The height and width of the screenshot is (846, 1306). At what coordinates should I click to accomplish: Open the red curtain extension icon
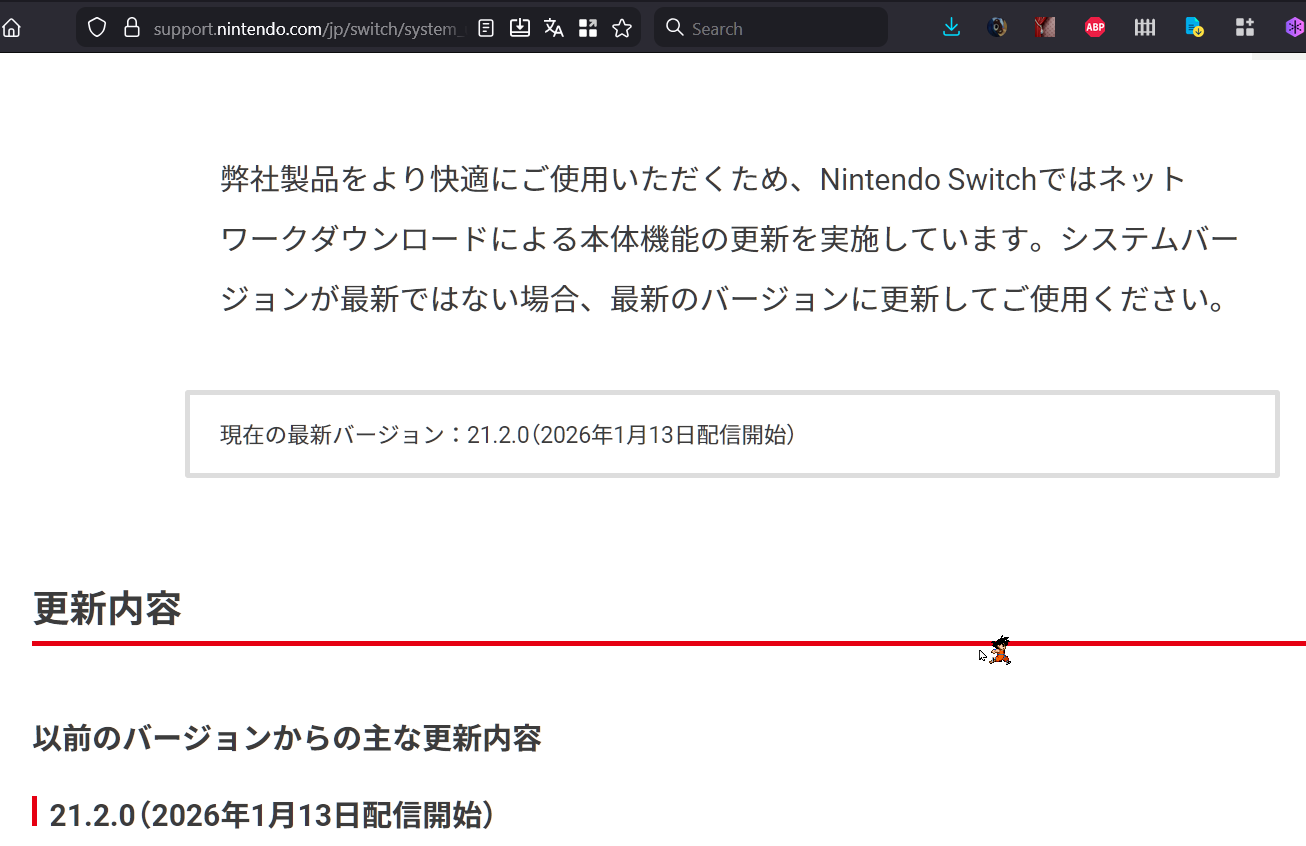(x=1046, y=28)
